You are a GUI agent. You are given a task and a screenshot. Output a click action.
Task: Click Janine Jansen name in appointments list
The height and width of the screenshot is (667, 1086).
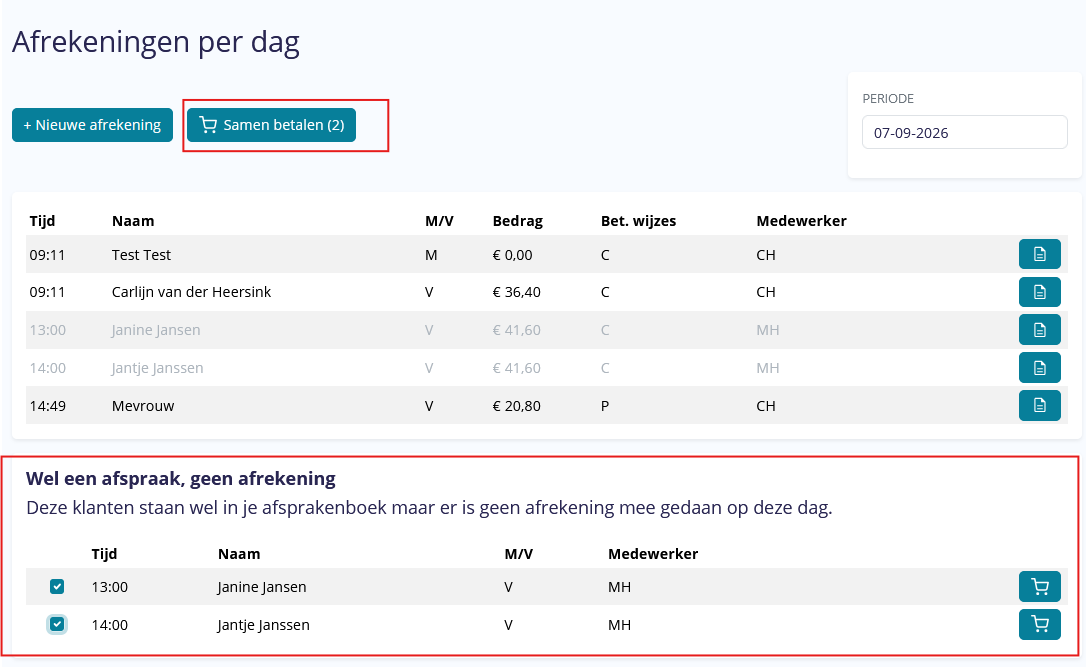(x=262, y=587)
